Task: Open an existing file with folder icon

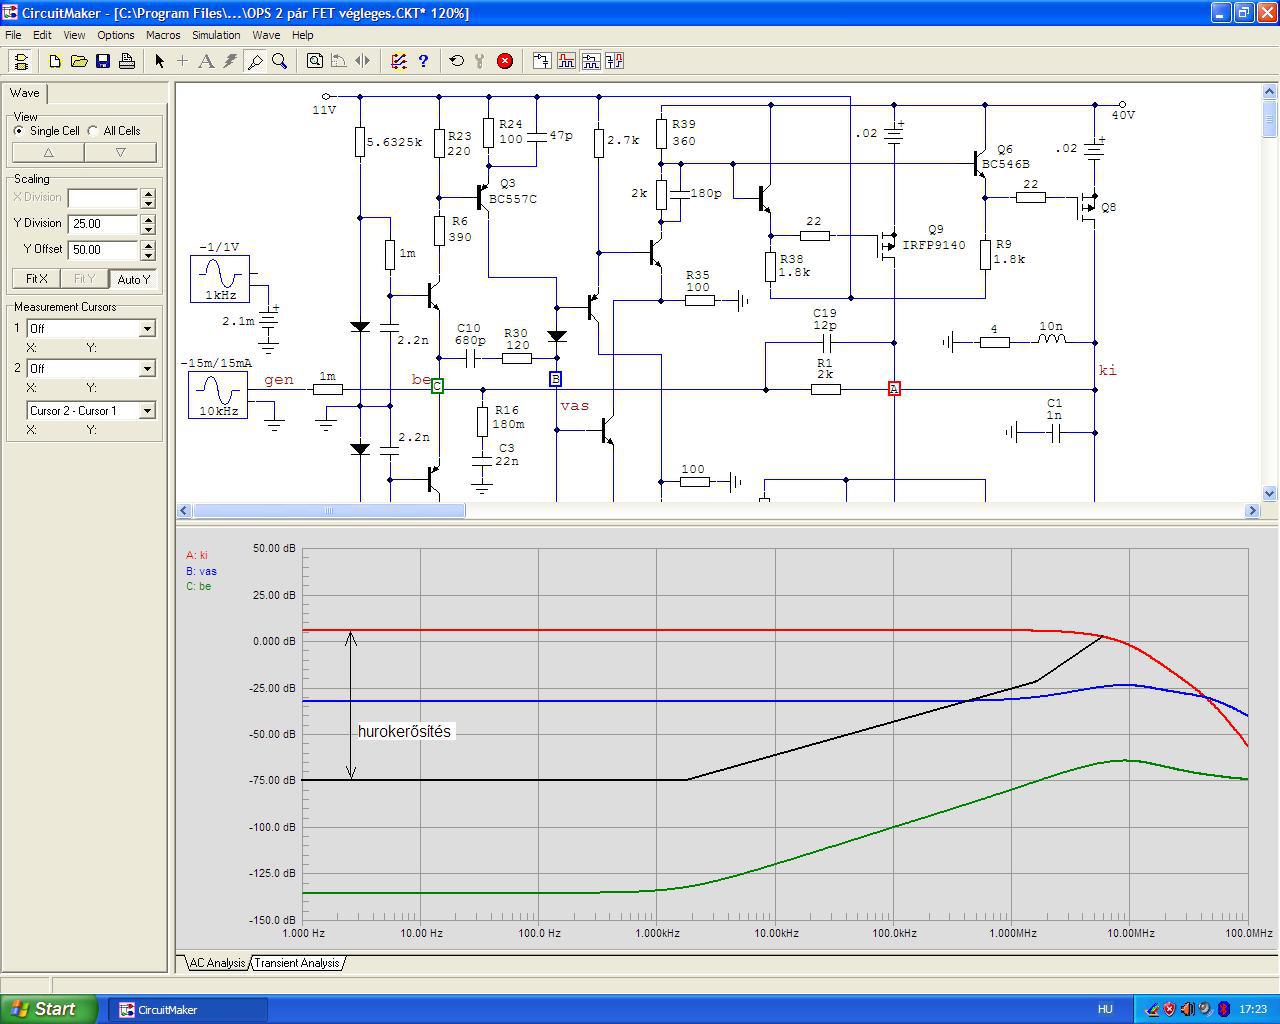Action: [x=79, y=61]
